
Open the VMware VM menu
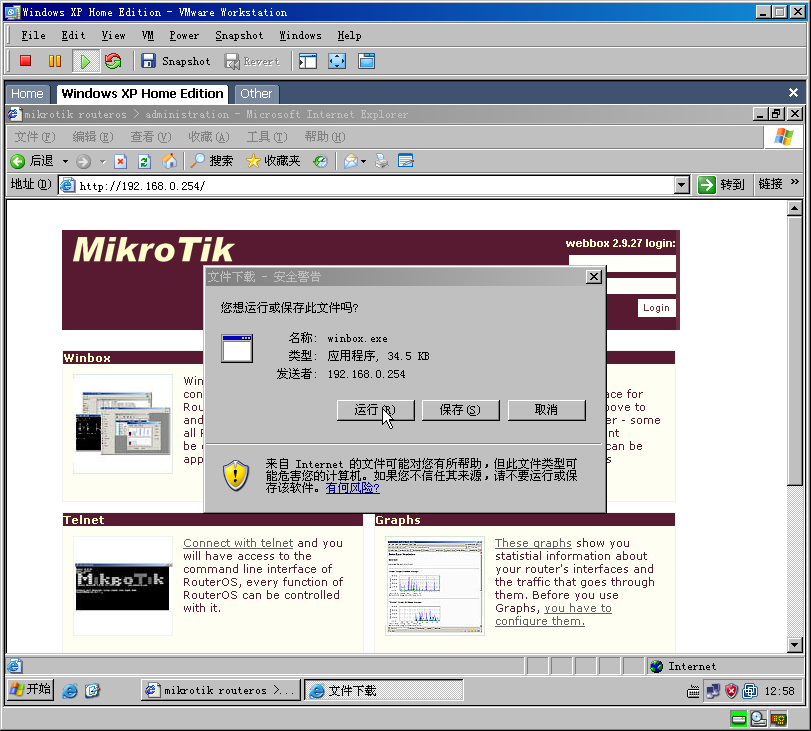(x=147, y=35)
